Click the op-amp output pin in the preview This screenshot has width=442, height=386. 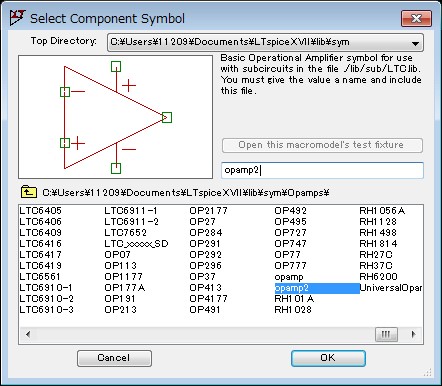[167, 117]
